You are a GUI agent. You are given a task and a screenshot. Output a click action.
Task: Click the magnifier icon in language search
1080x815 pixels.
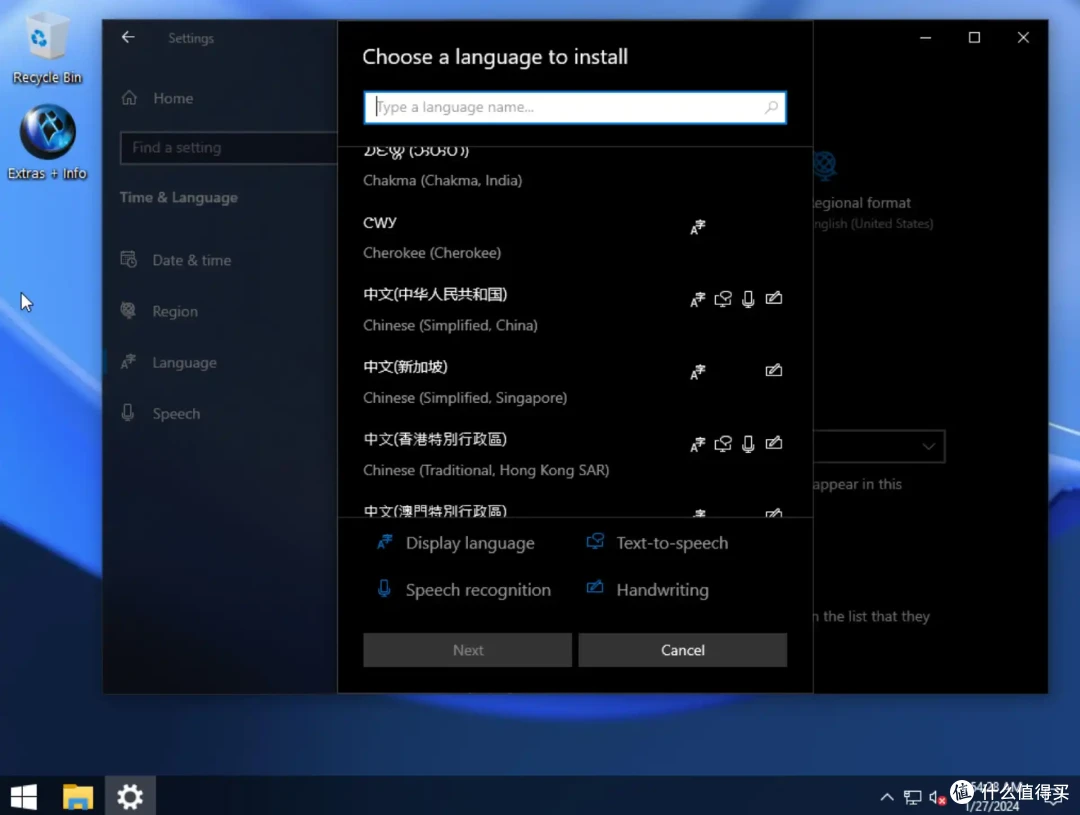point(771,107)
